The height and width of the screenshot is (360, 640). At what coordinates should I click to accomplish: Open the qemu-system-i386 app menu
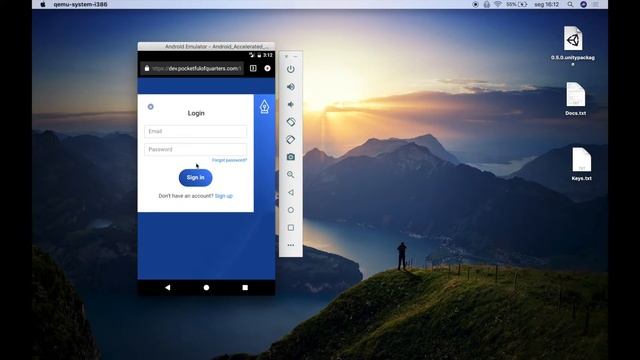80,4
